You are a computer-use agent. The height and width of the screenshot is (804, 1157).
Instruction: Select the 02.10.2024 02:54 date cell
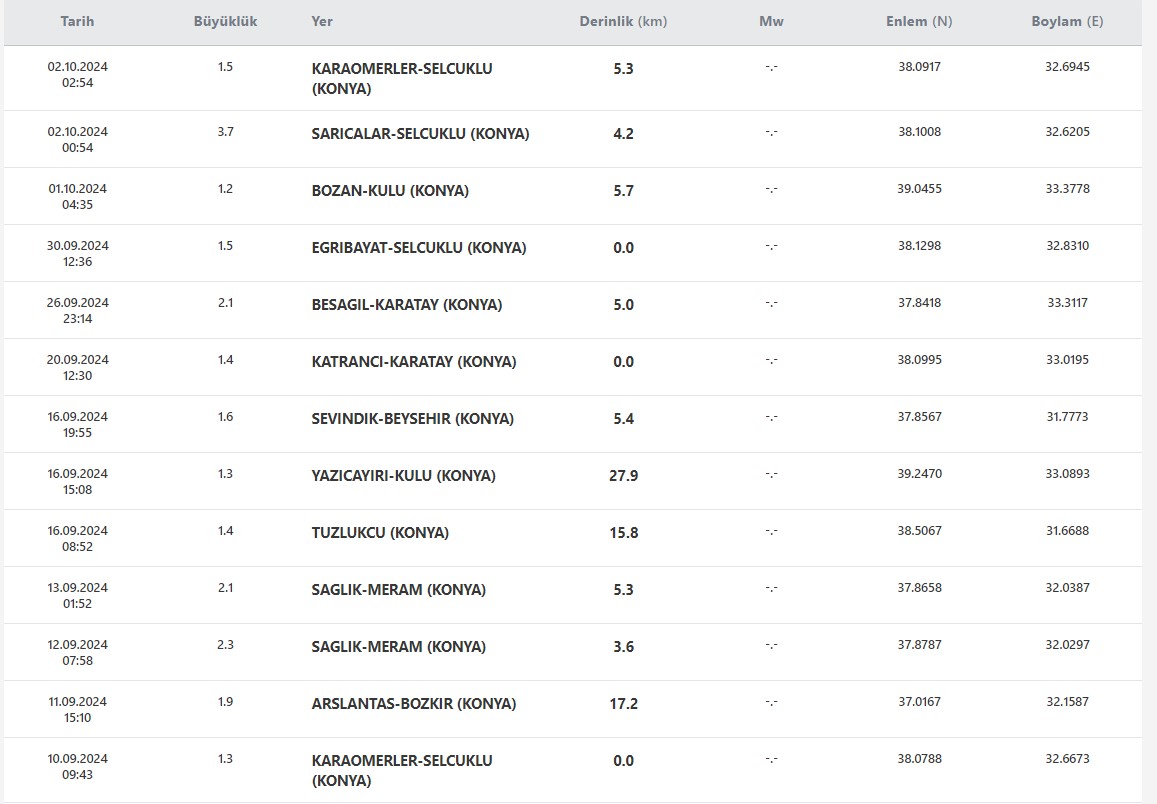pos(77,74)
